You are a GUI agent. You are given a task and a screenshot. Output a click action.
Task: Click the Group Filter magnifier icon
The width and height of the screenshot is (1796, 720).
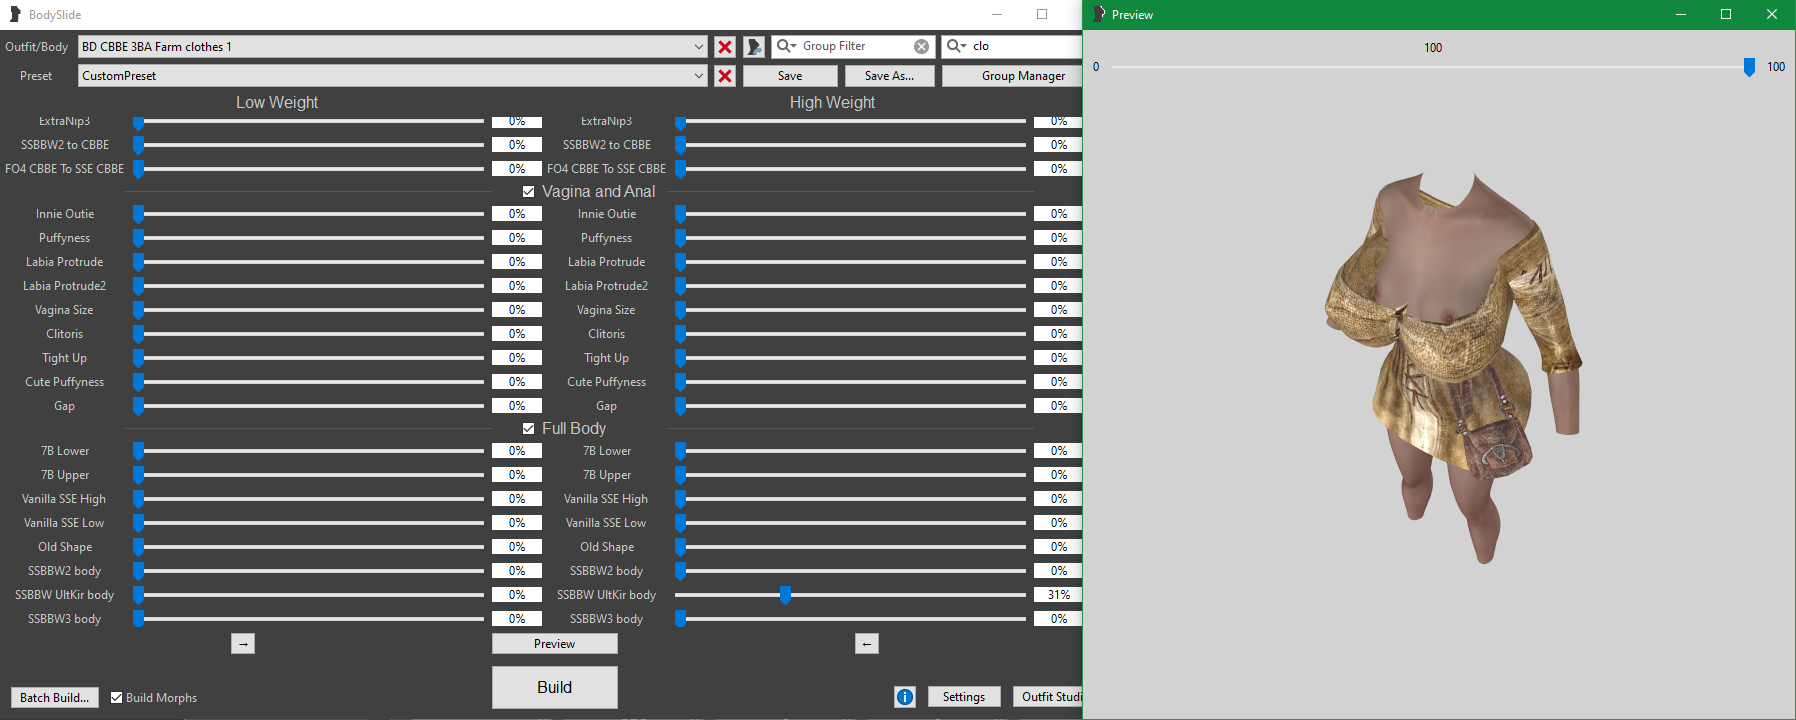pyautogui.click(x=786, y=46)
